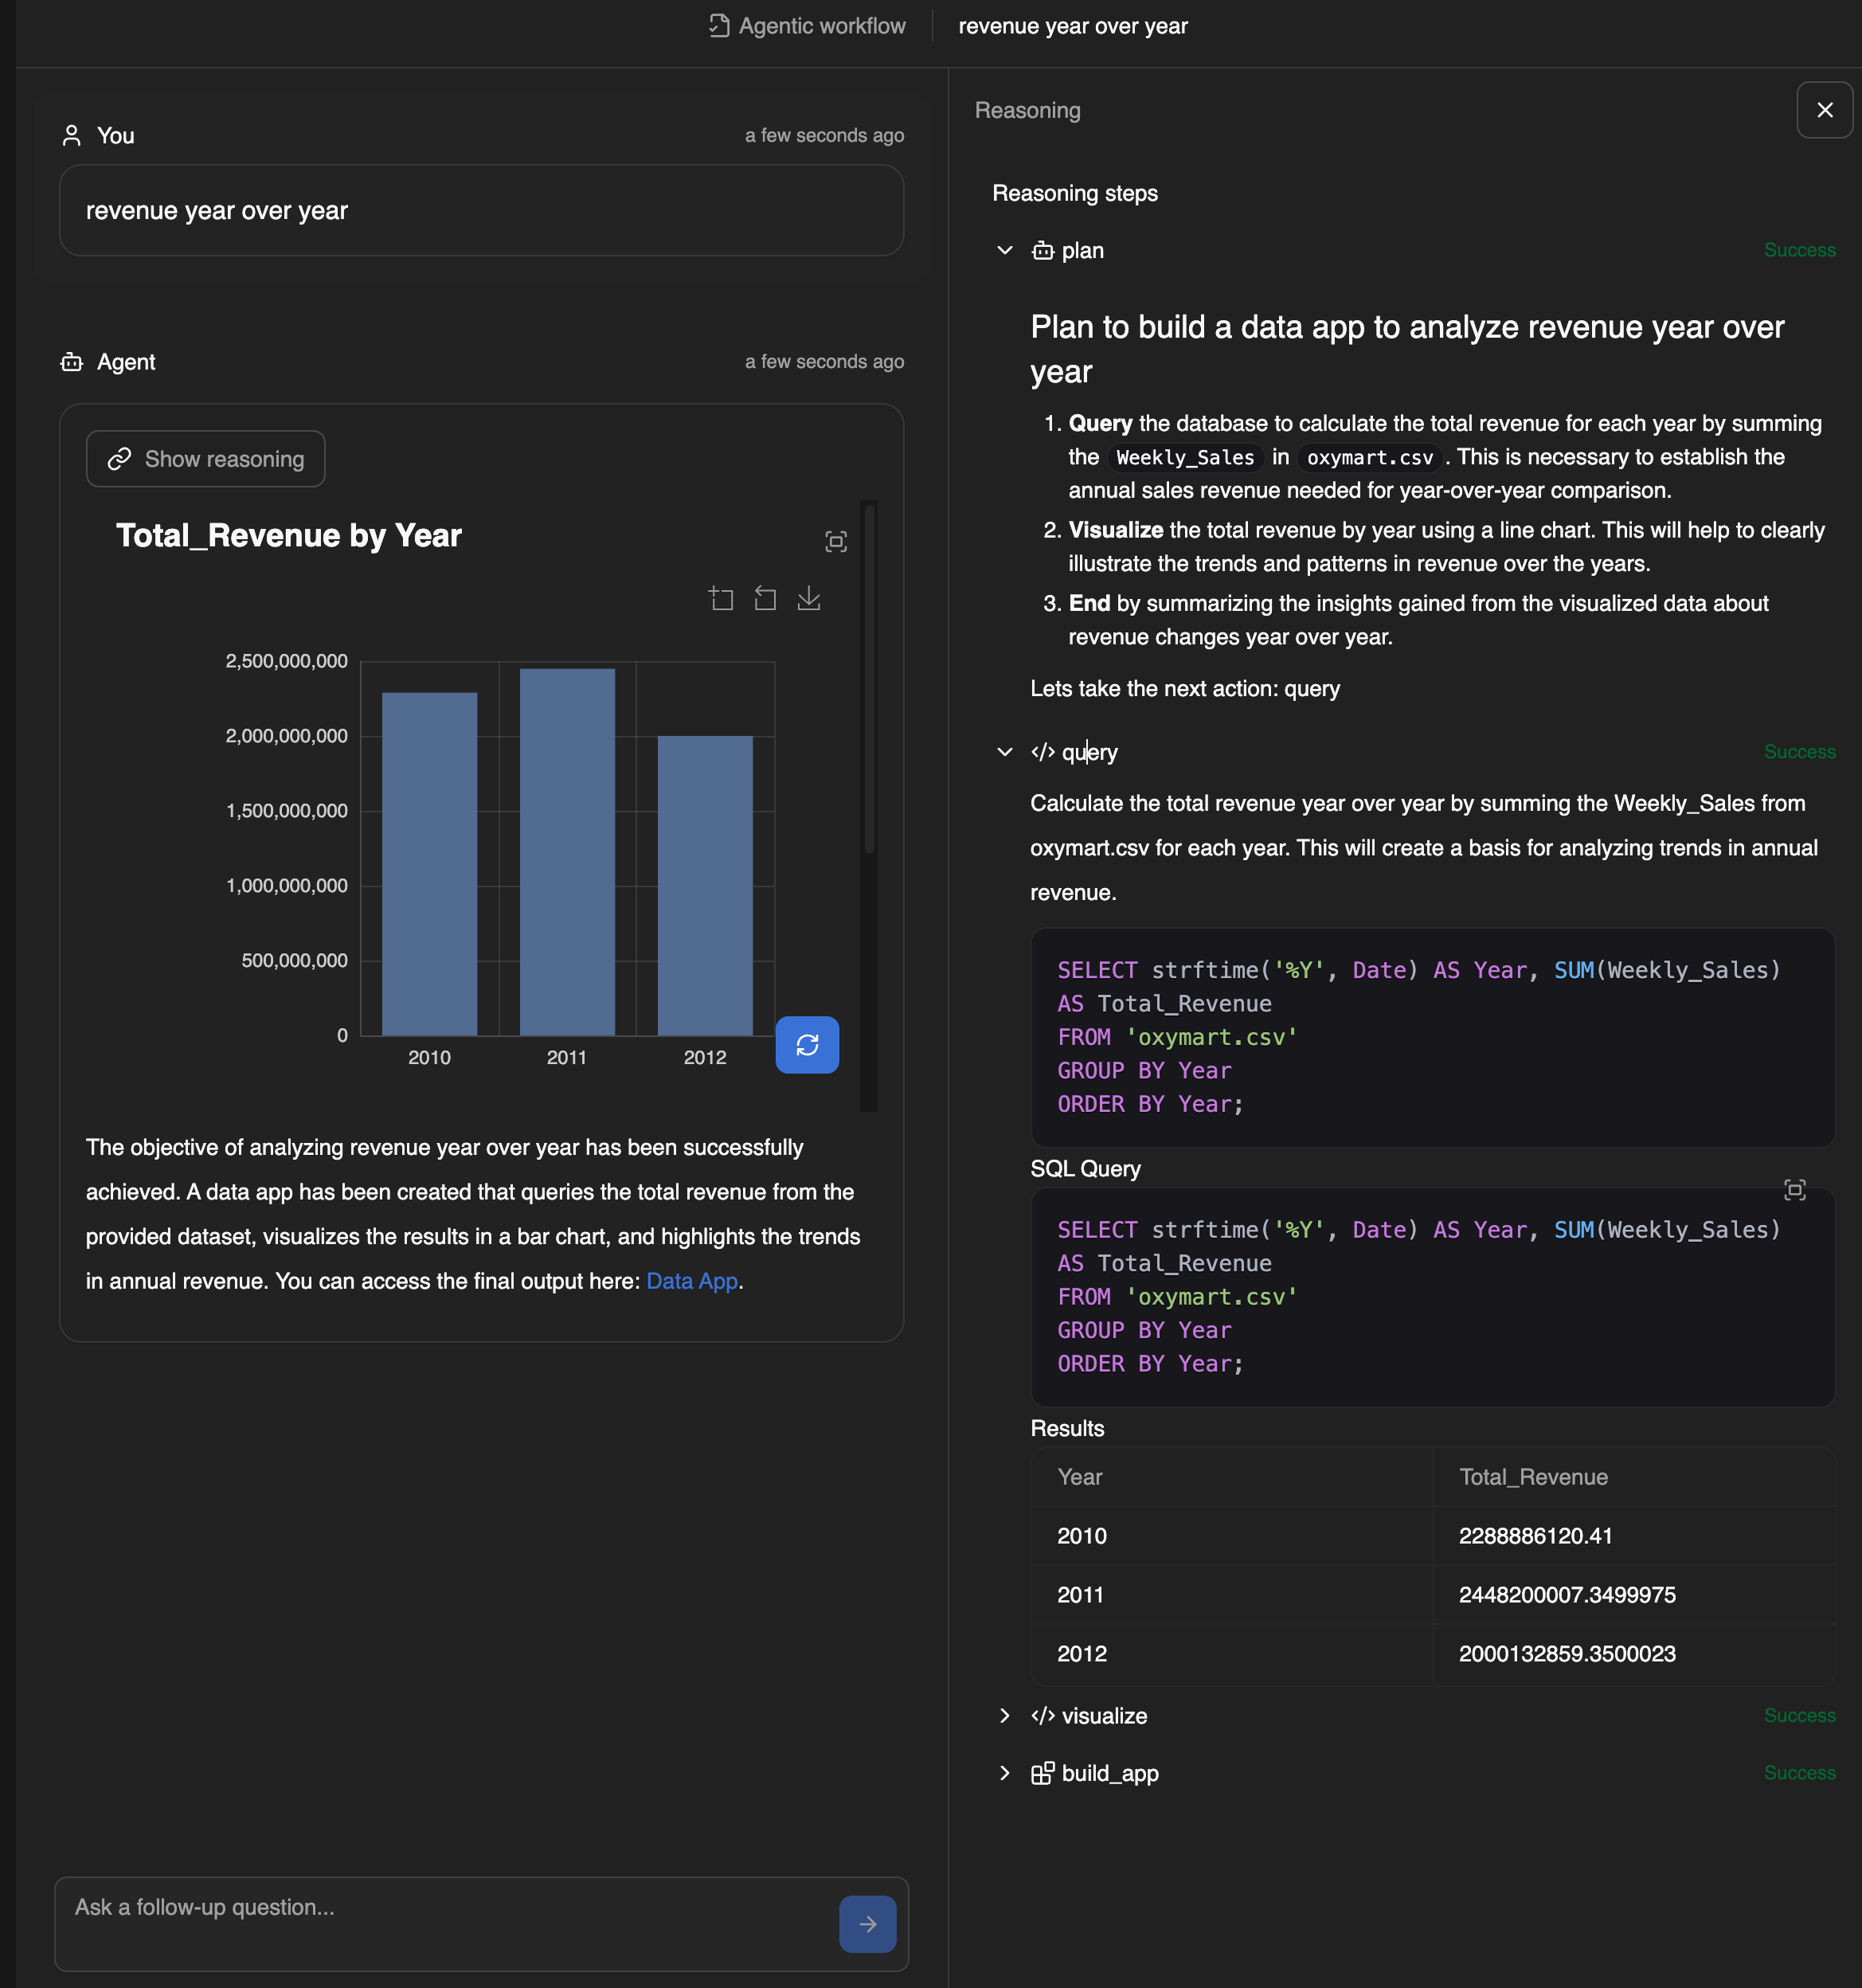Collapse the query reasoning step

coord(1005,752)
